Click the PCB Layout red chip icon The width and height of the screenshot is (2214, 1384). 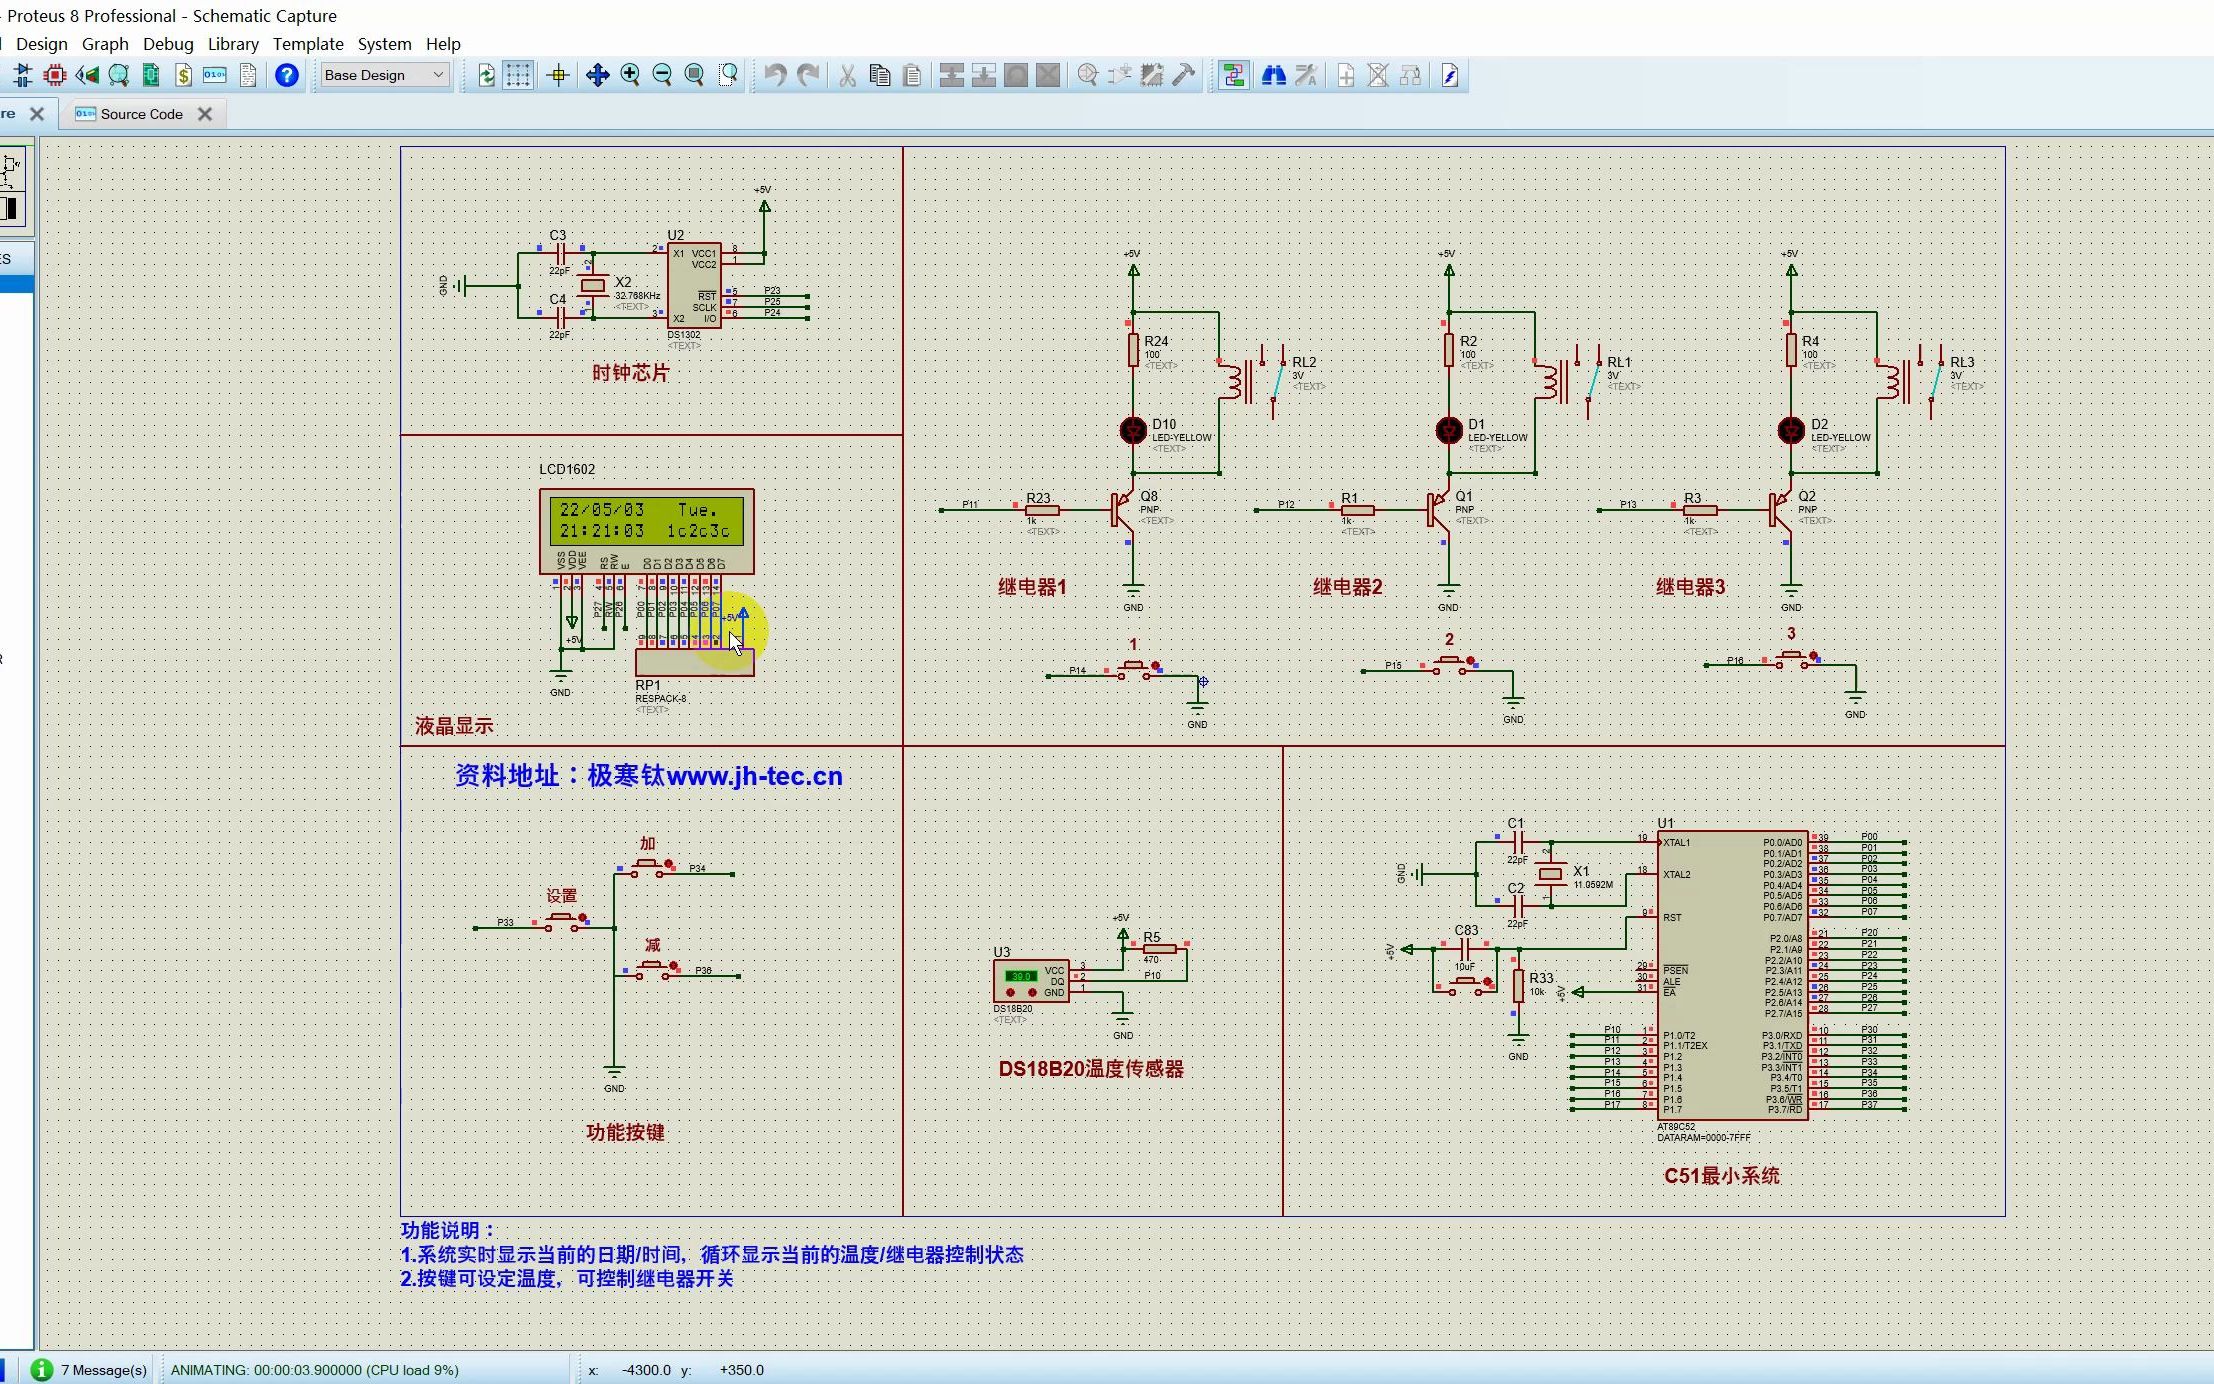pos(55,75)
